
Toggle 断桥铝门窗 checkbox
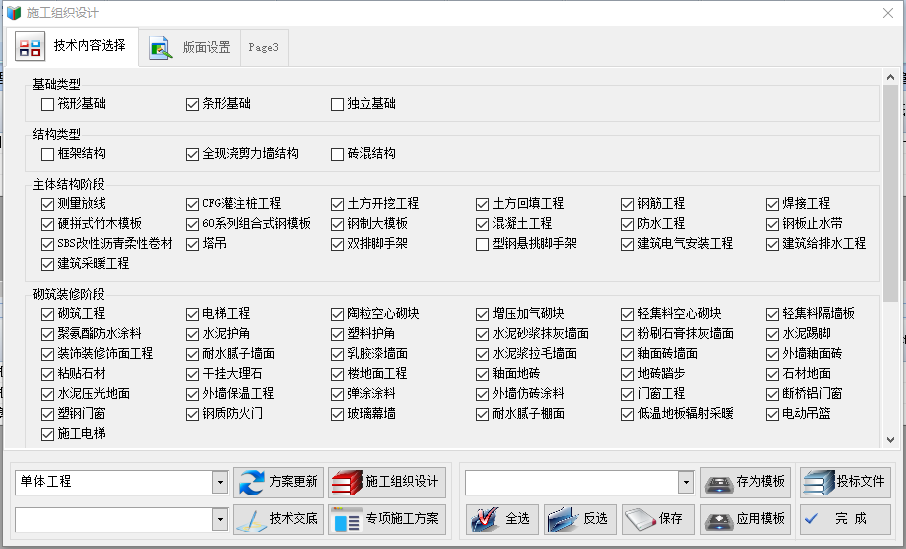click(773, 395)
